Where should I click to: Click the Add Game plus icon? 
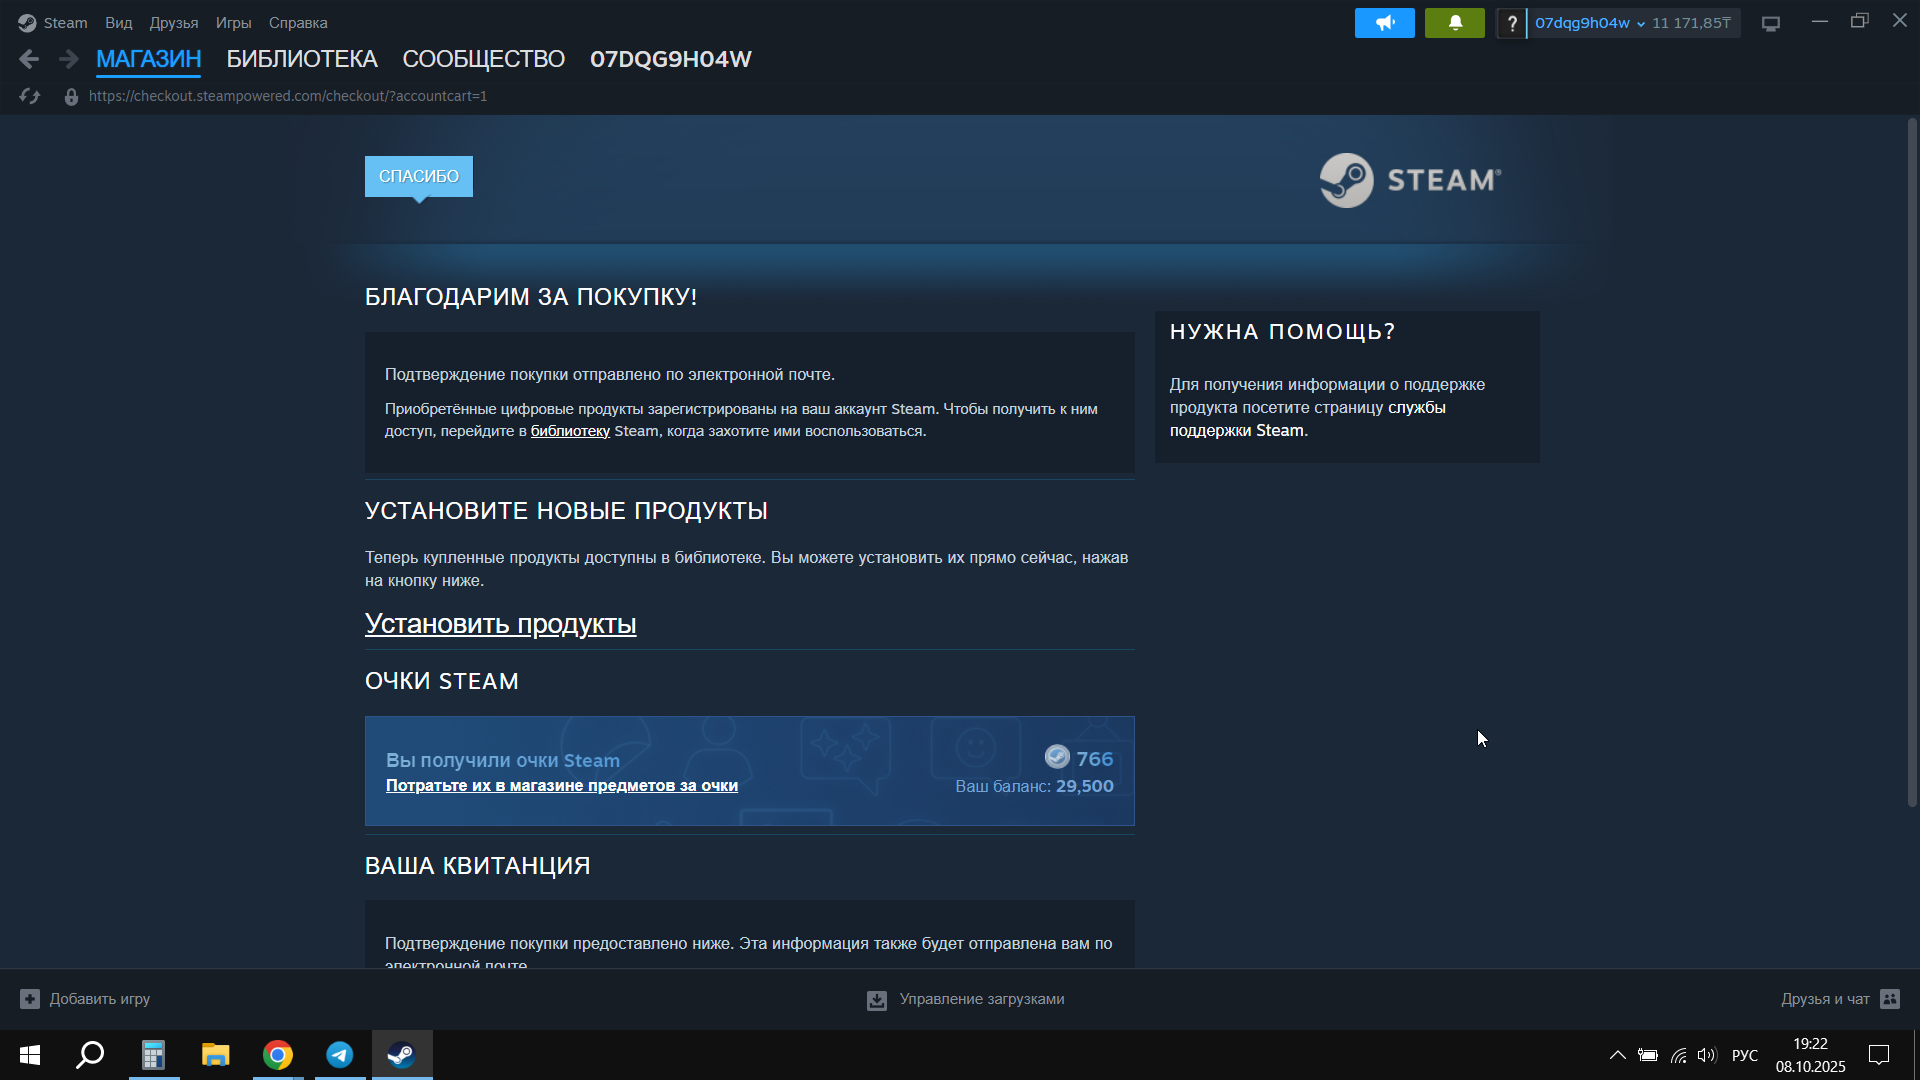[30, 999]
